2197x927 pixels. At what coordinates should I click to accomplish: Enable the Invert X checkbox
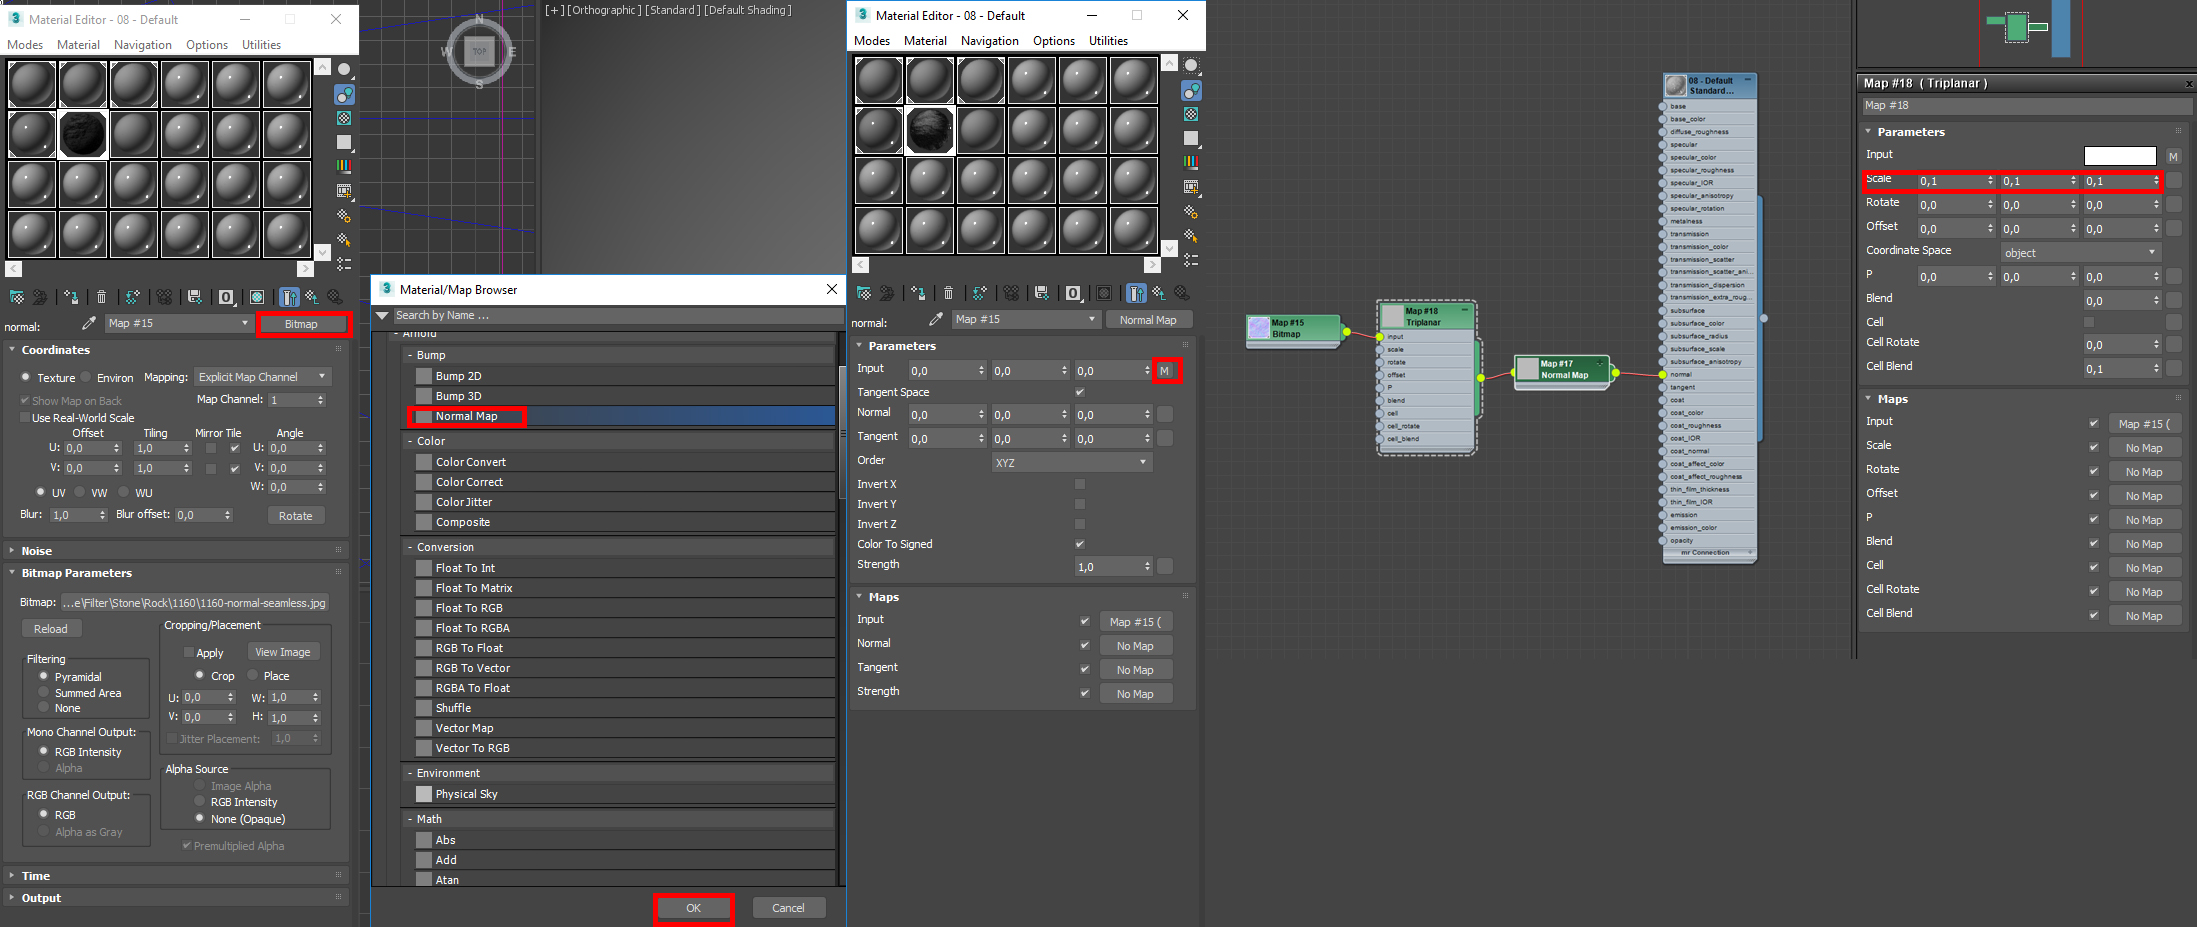pos(1080,484)
